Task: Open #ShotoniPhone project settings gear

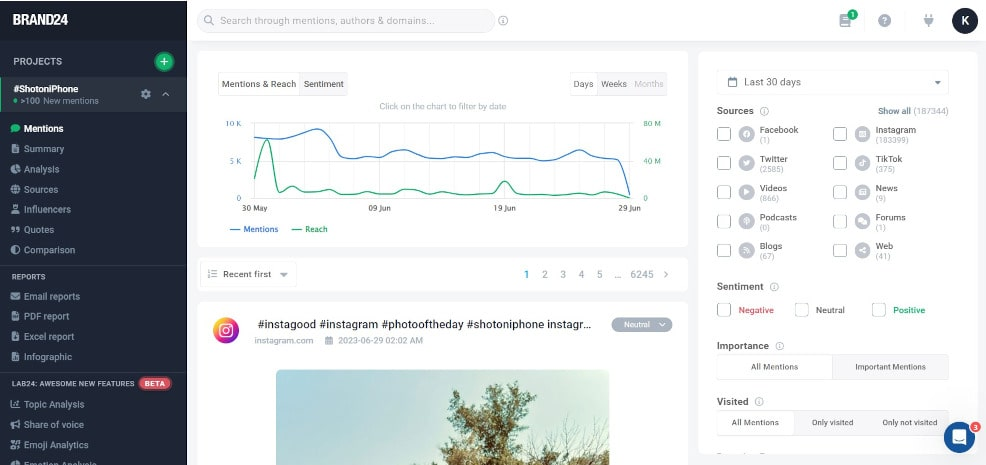Action: [146, 94]
